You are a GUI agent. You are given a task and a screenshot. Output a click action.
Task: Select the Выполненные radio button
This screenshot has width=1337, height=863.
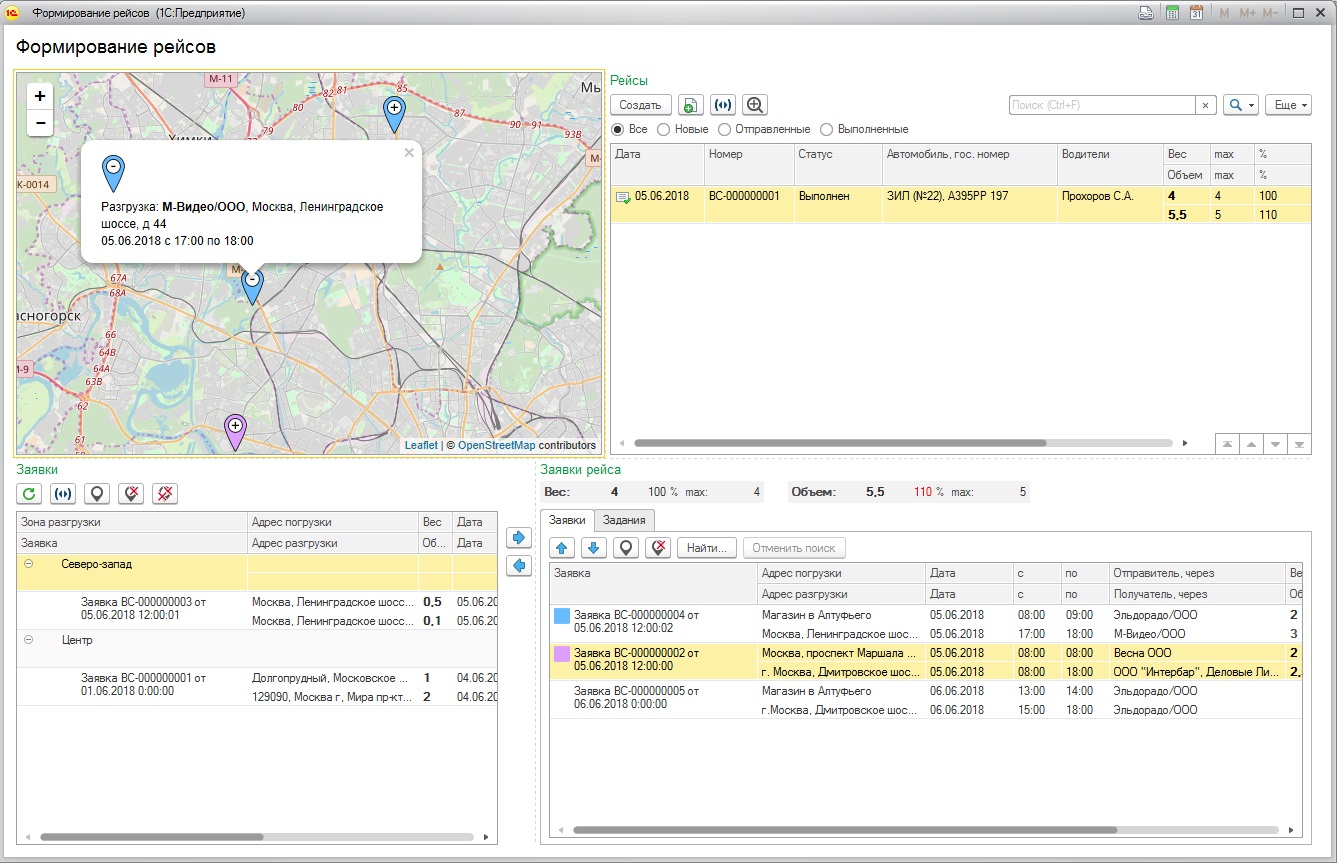click(x=826, y=129)
